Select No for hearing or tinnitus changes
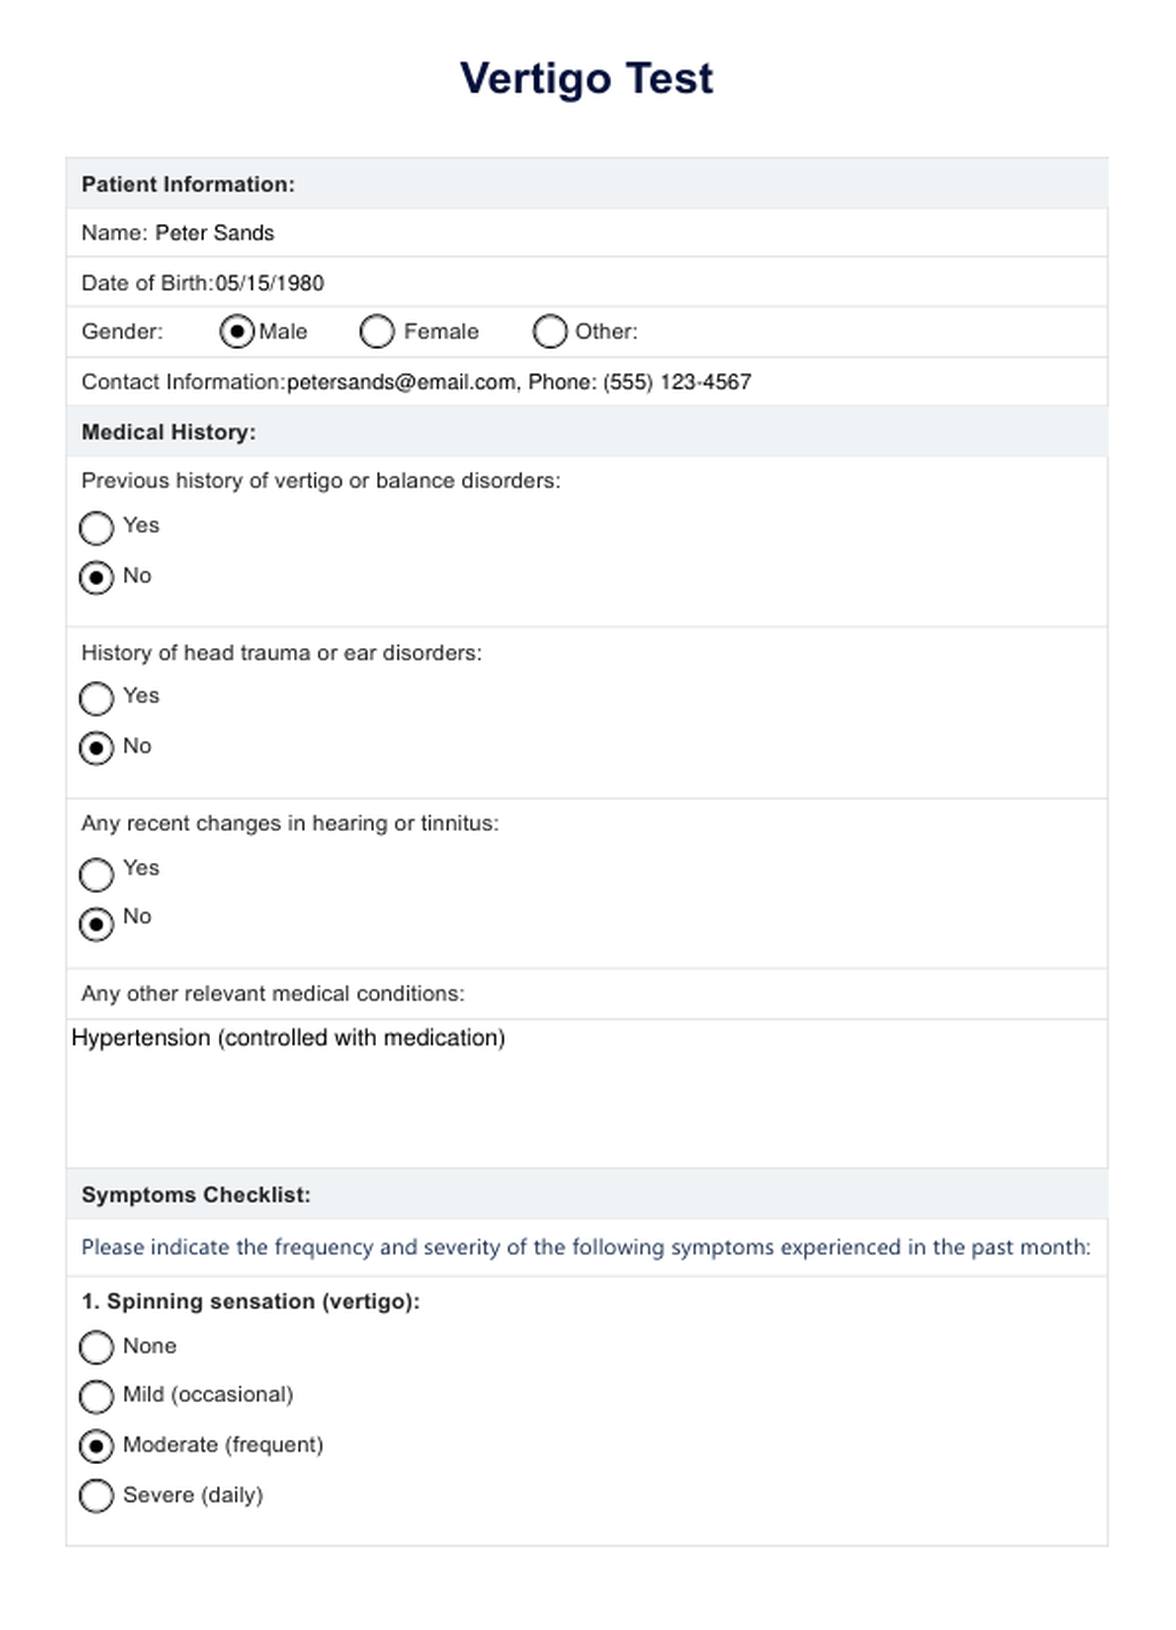This screenshot has width=1176, height=1630. coord(96,924)
